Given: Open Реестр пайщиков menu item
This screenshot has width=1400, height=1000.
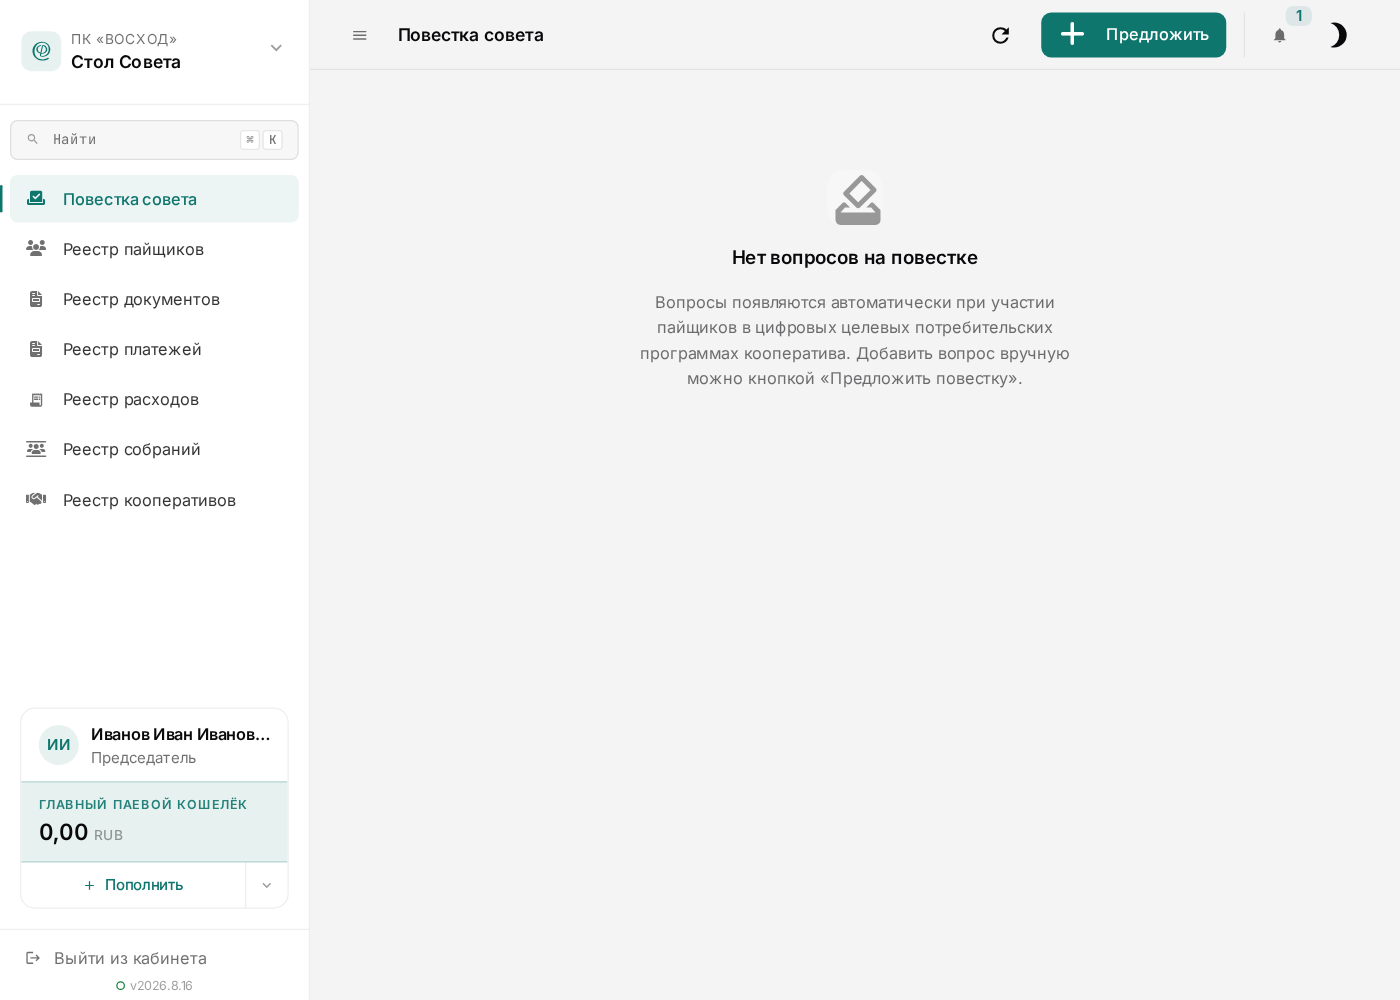Looking at the screenshot, I should pos(154,249).
